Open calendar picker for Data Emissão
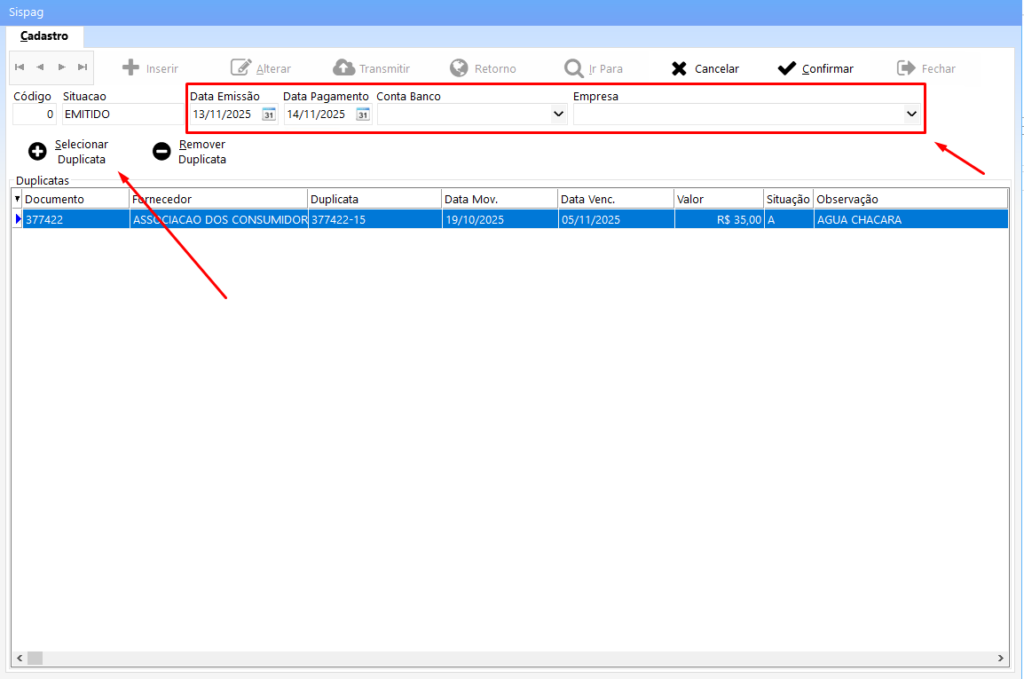Viewport: 1024px width, 679px height. point(268,114)
